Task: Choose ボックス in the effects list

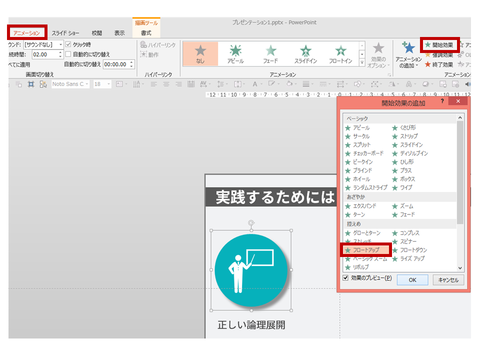Action: tap(404, 179)
